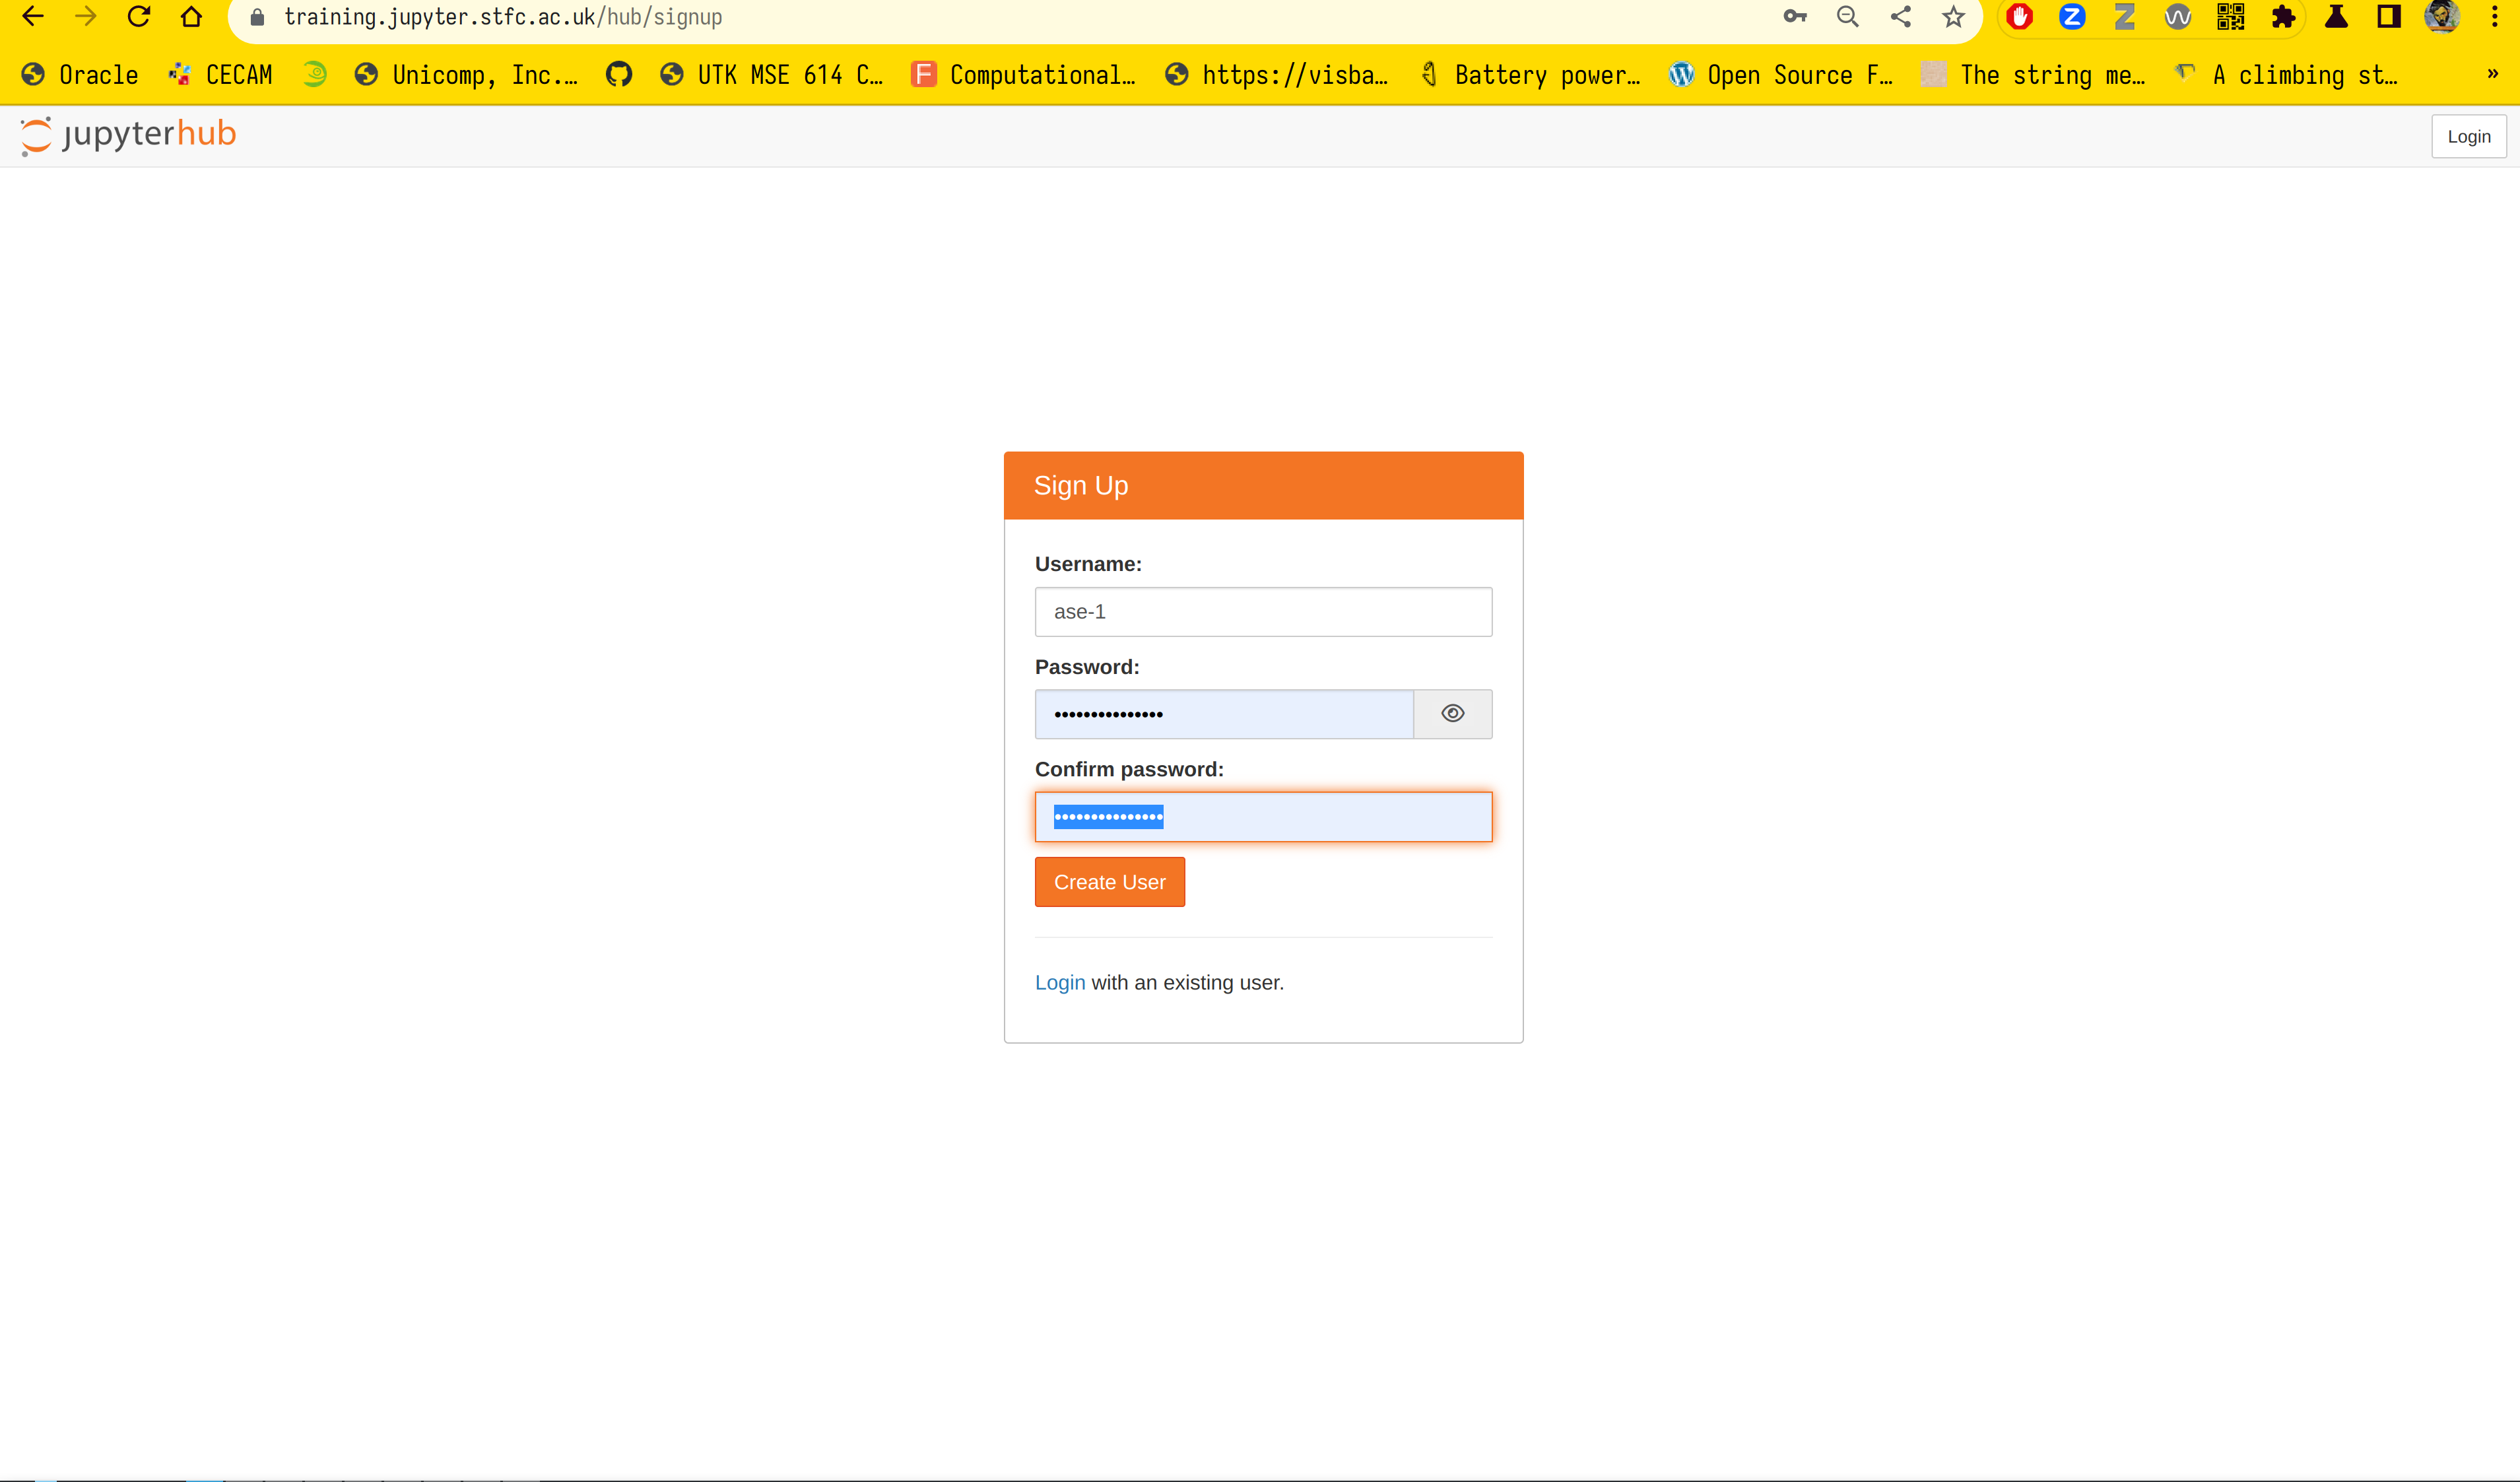Open the Computational bookmark
The image size is (2520, 1482).
click(x=1024, y=75)
